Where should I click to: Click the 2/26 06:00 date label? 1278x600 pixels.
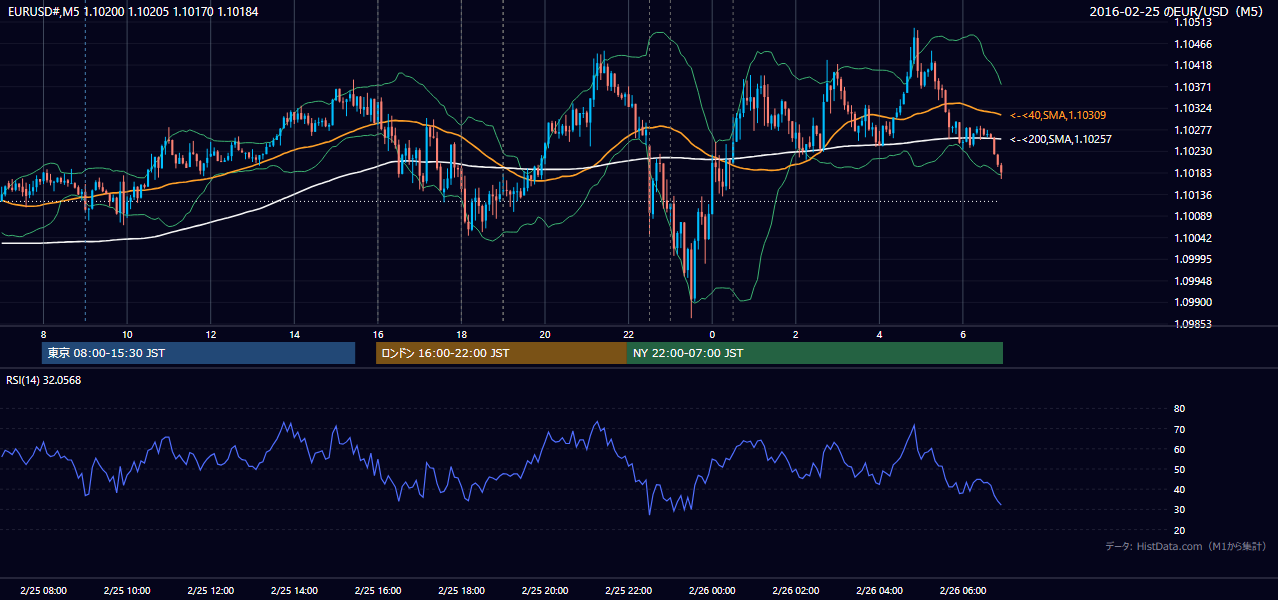[962, 591]
